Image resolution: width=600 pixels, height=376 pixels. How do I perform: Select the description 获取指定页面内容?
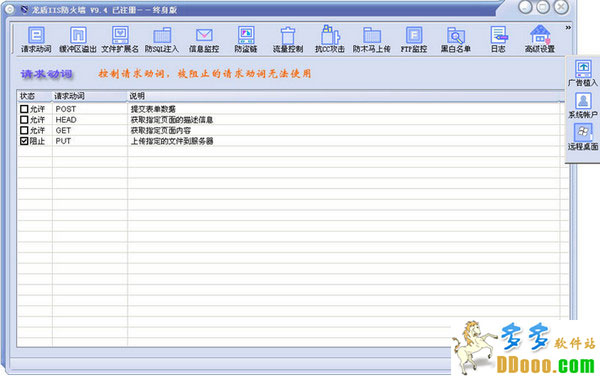pyautogui.click(x=161, y=130)
